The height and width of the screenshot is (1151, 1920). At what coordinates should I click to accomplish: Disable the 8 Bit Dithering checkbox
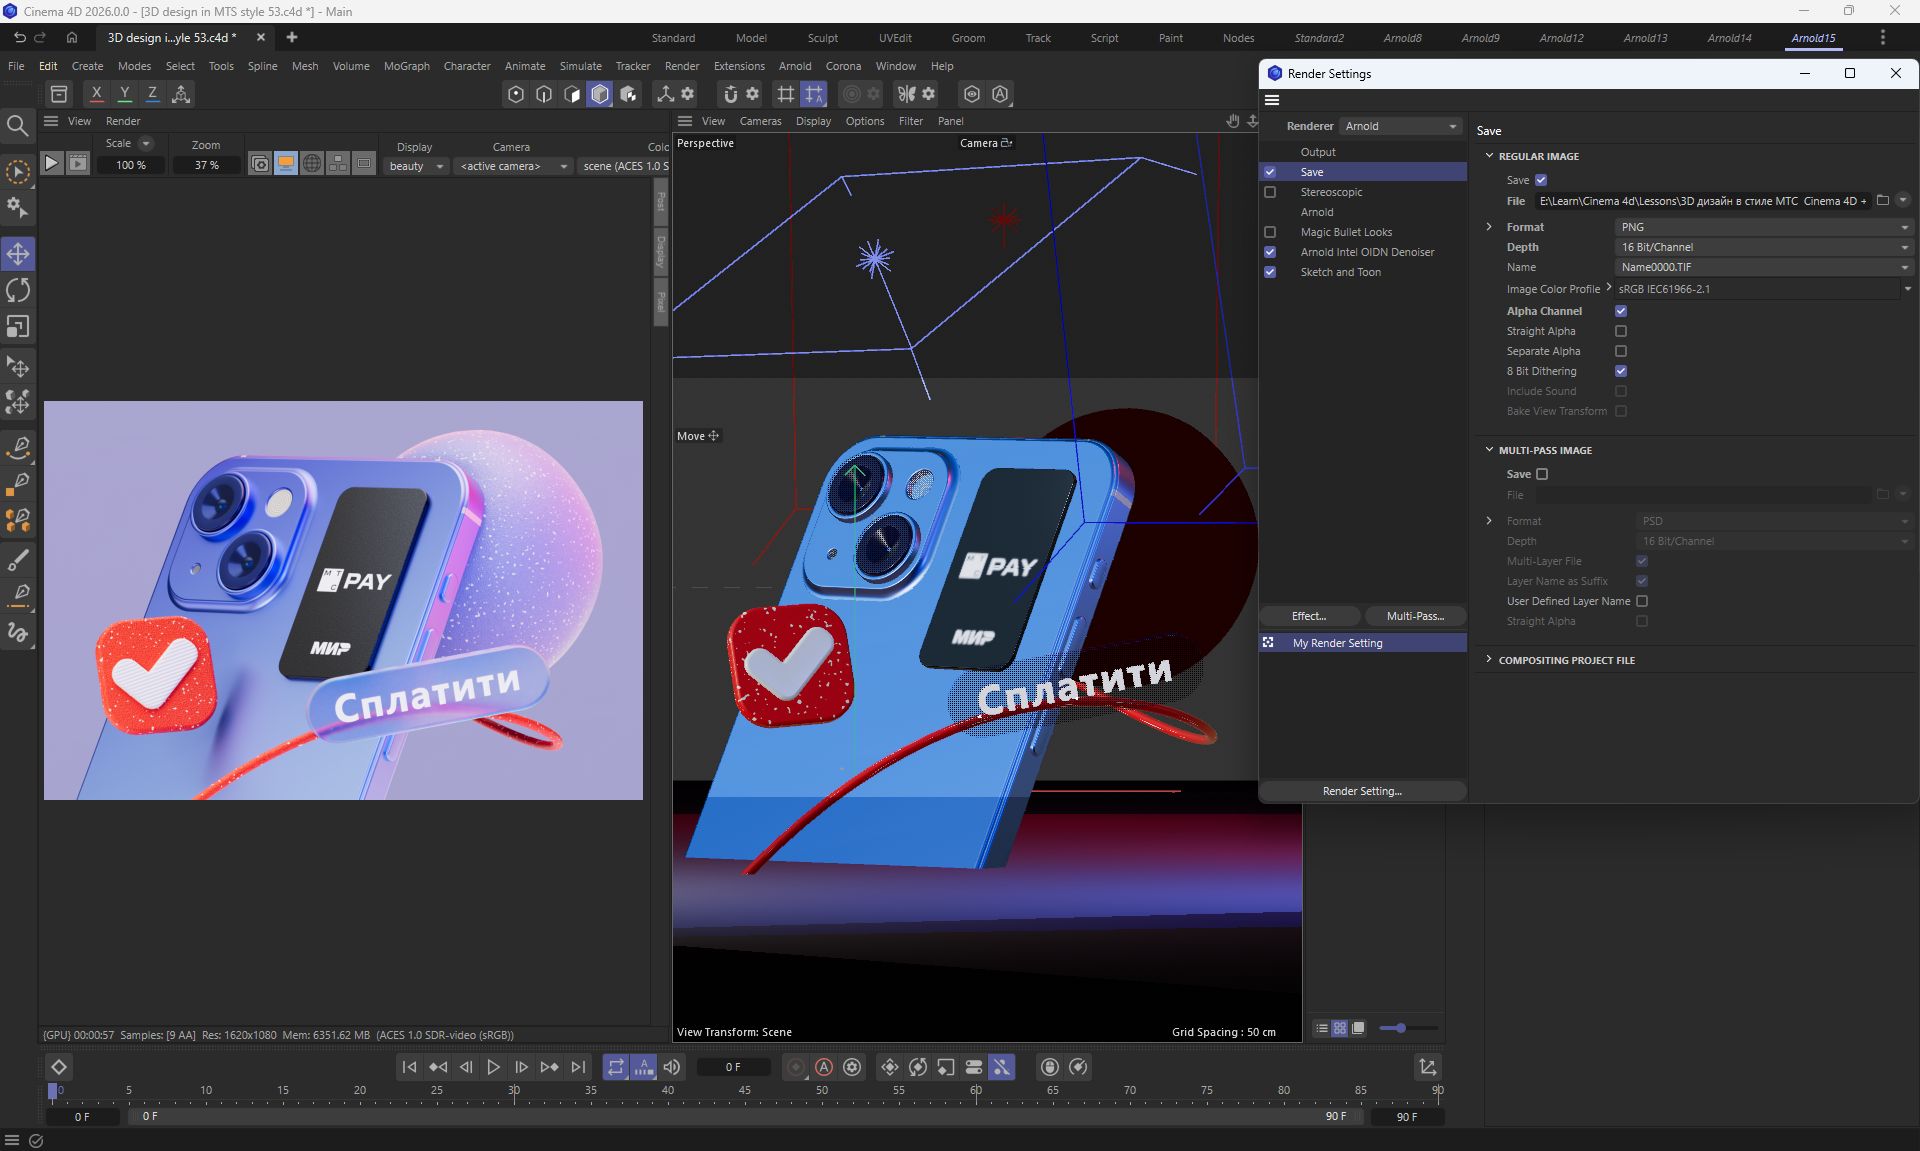click(1621, 371)
